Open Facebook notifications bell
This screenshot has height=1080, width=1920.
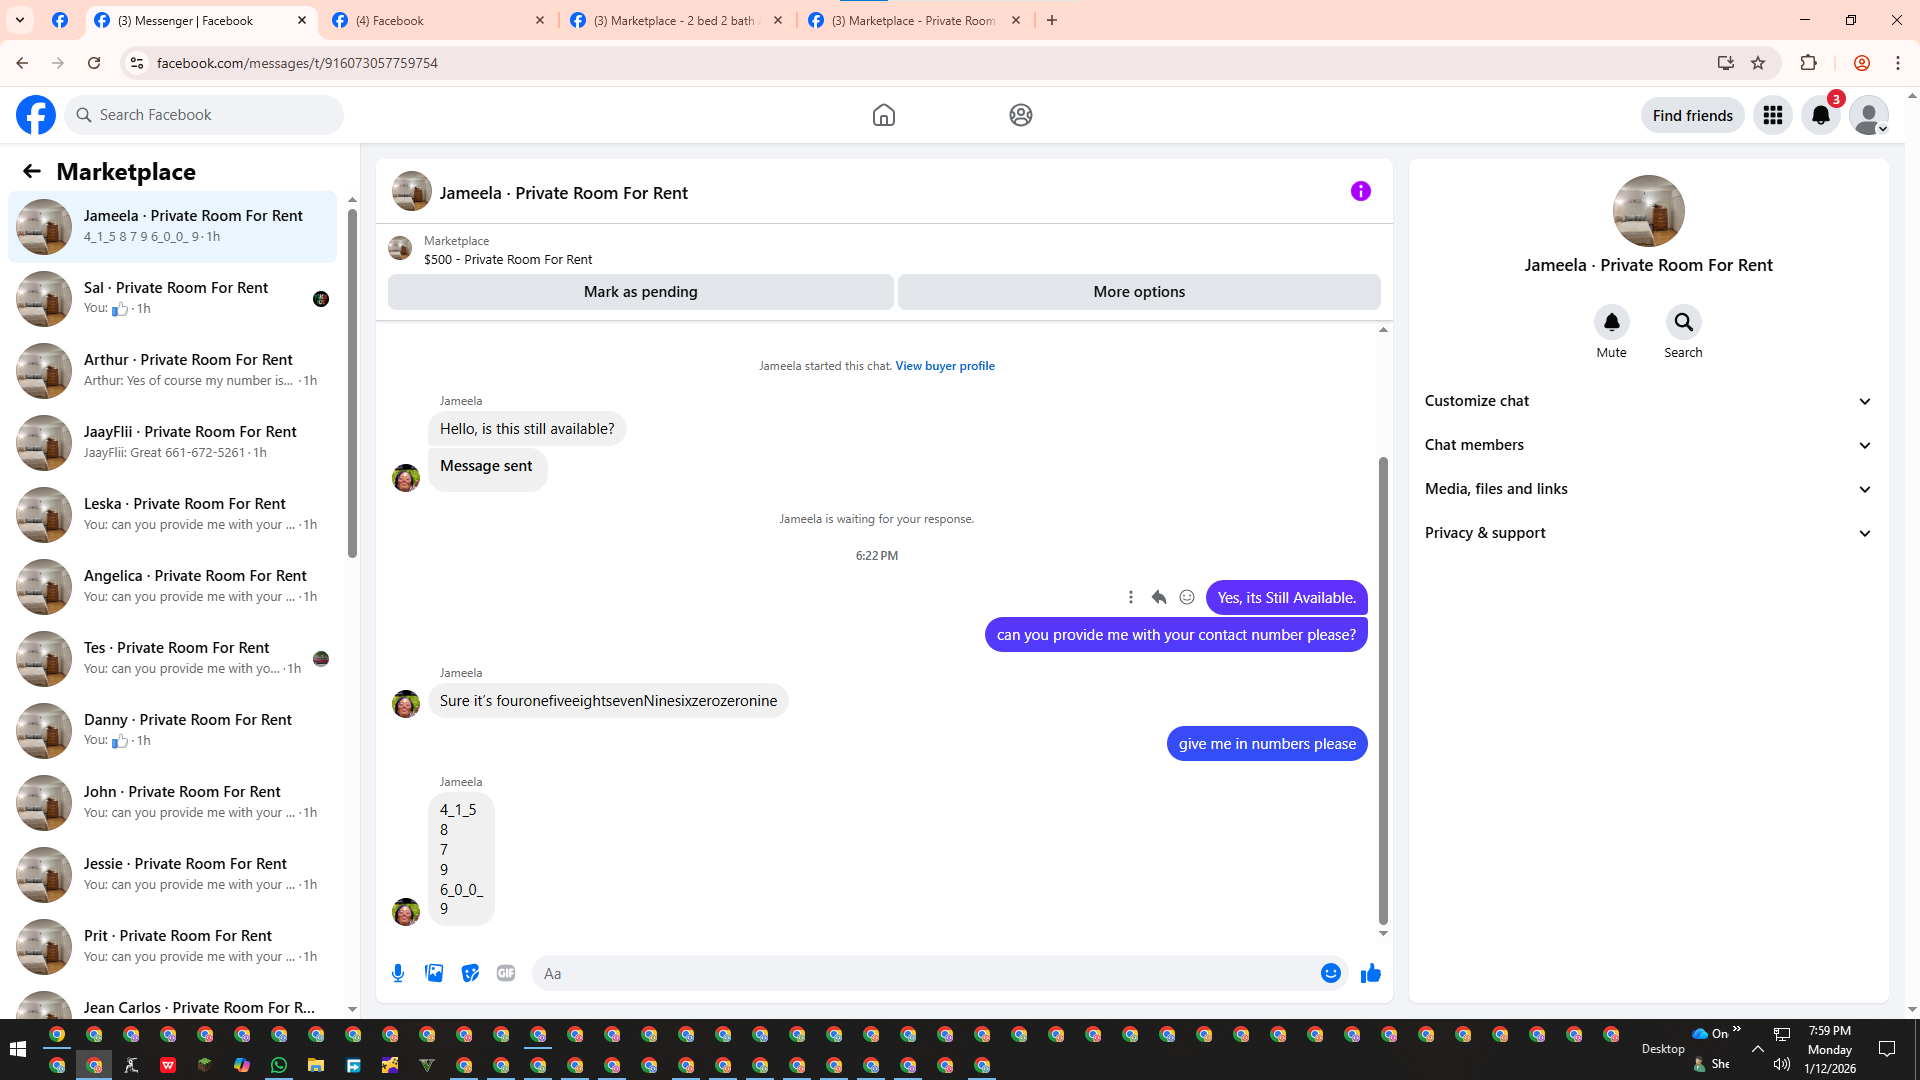(x=1820, y=115)
